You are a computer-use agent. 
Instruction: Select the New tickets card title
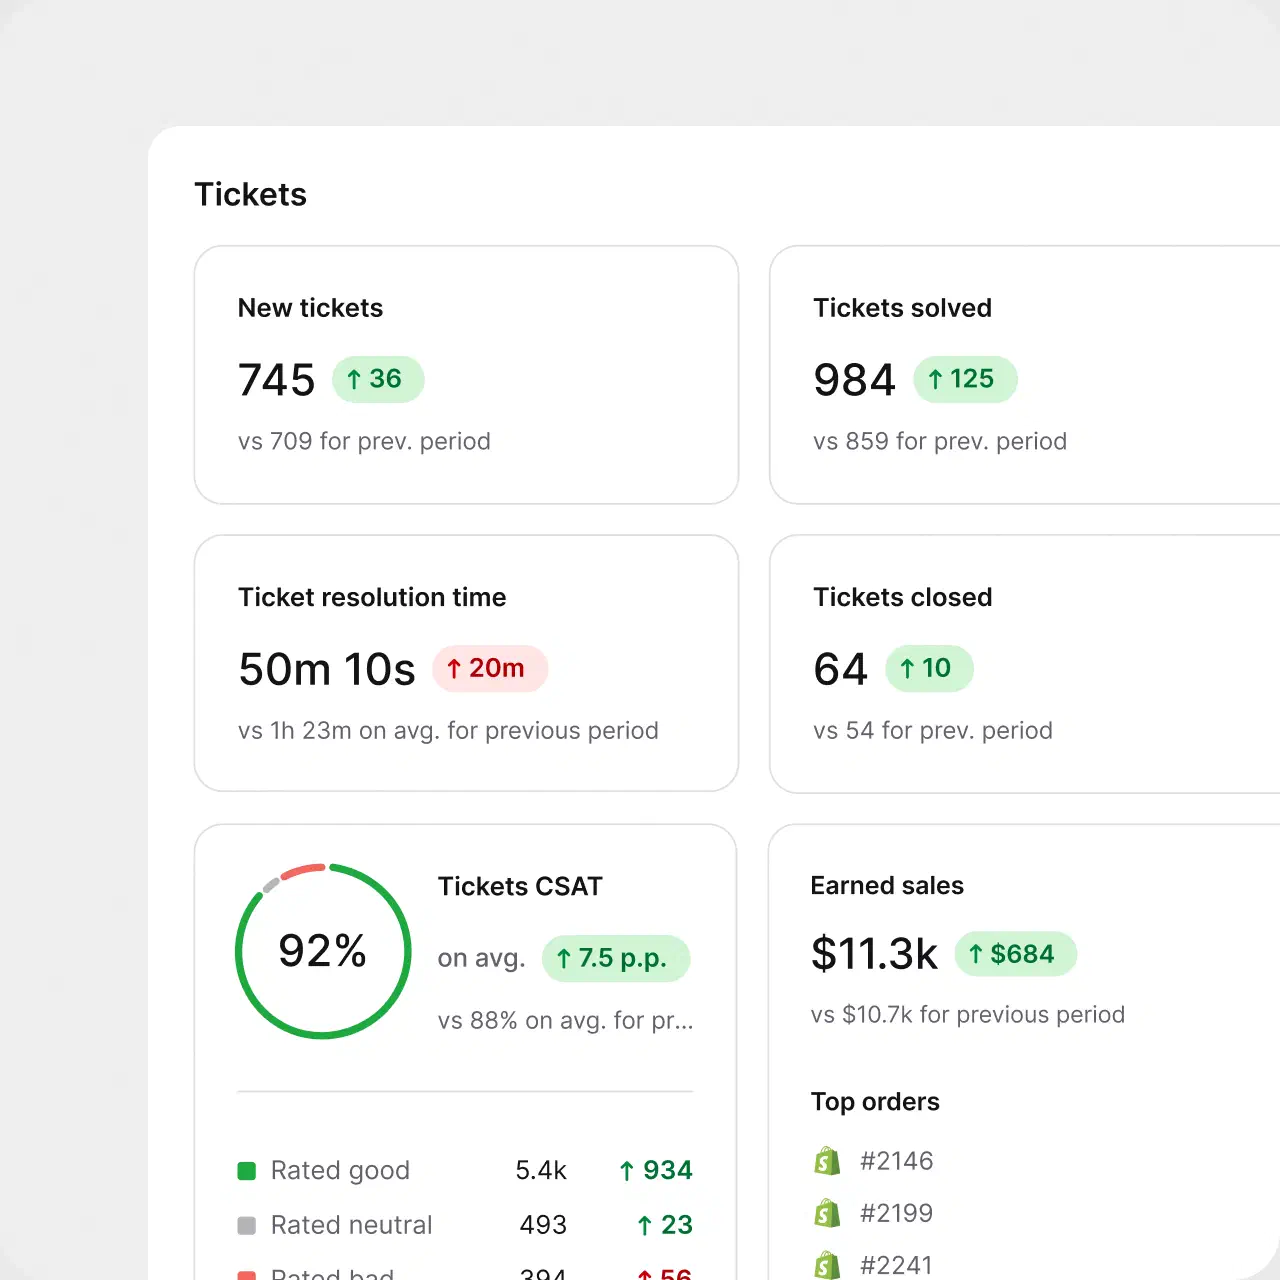[310, 308]
